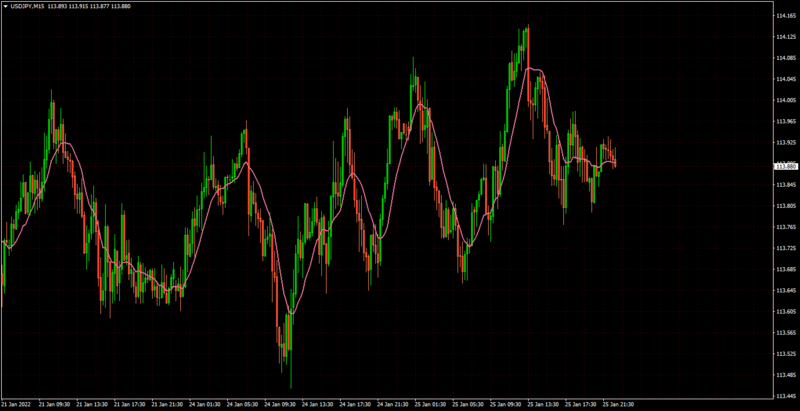Click the 24 Jan 21:30 time label
800x411 pixels.
tap(392, 403)
